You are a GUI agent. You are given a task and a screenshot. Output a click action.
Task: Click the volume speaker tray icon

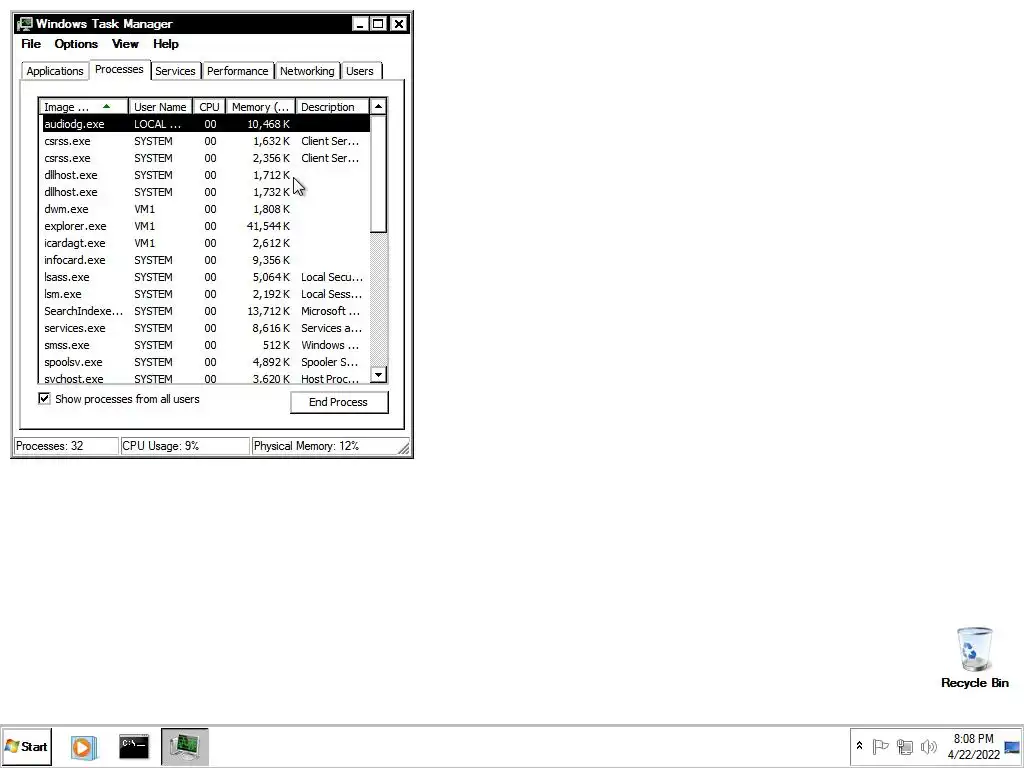point(928,746)
